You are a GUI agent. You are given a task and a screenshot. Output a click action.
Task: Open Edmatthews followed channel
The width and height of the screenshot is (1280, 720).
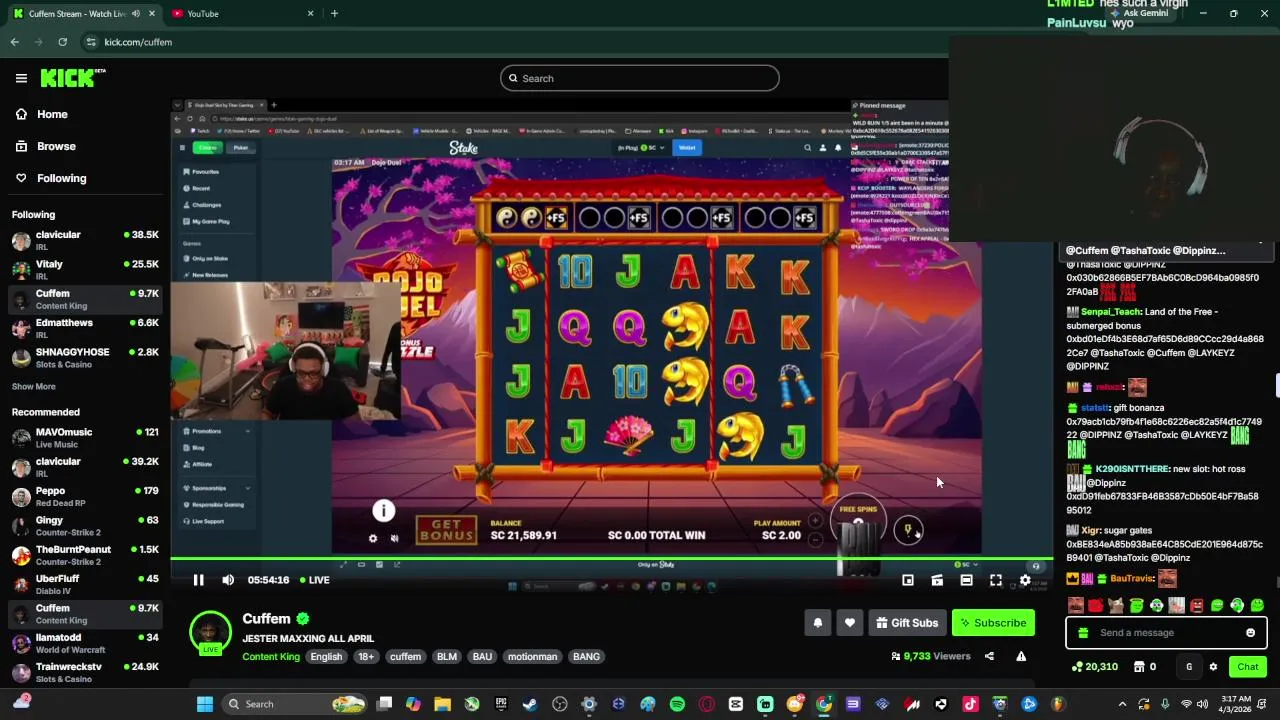point(85,328)
